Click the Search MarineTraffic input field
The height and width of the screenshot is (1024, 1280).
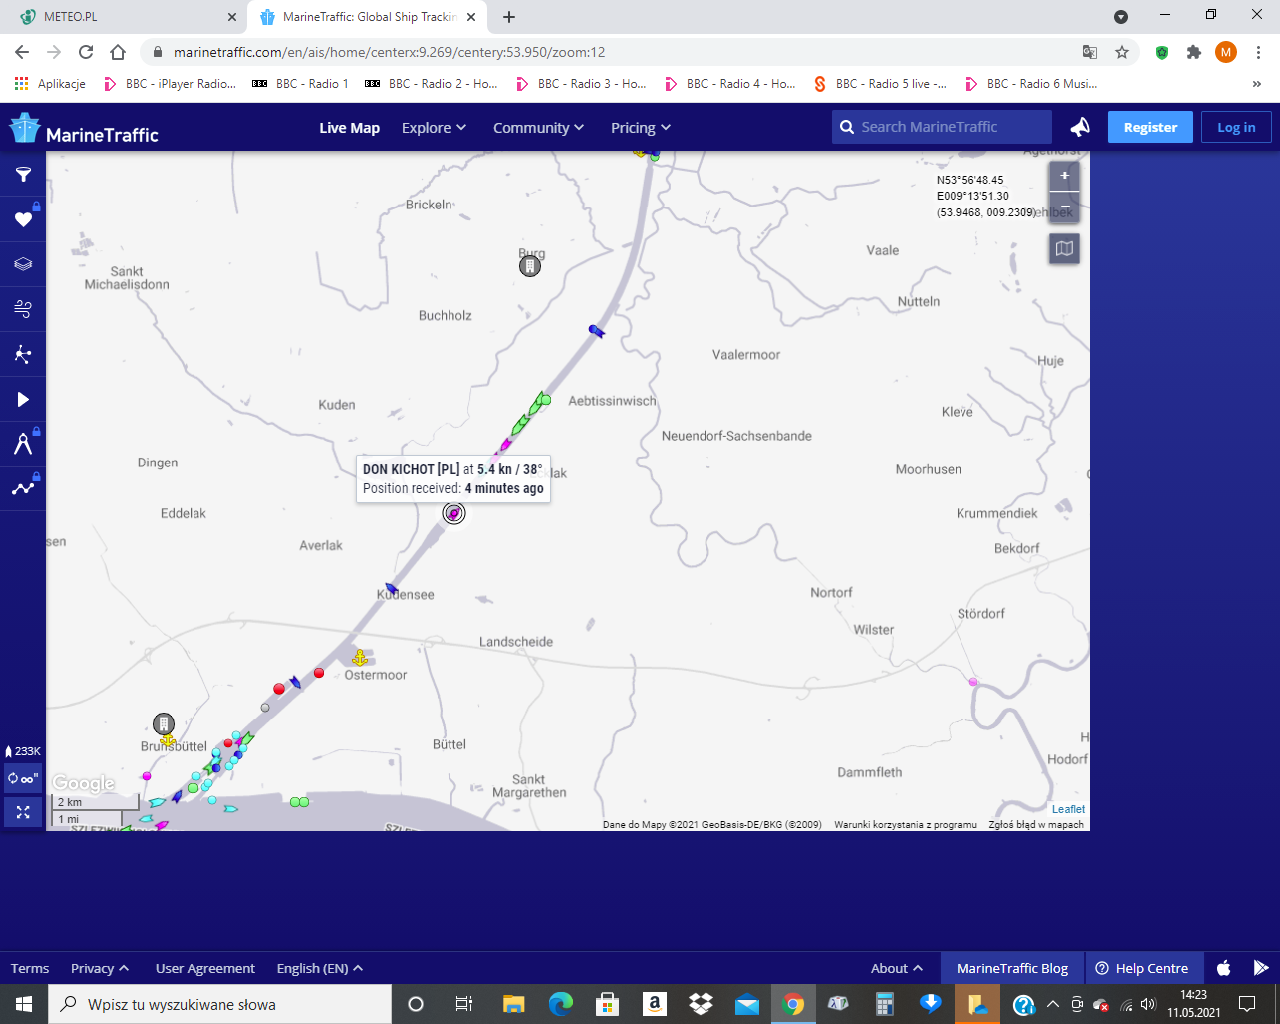click(x=950, y=127)
